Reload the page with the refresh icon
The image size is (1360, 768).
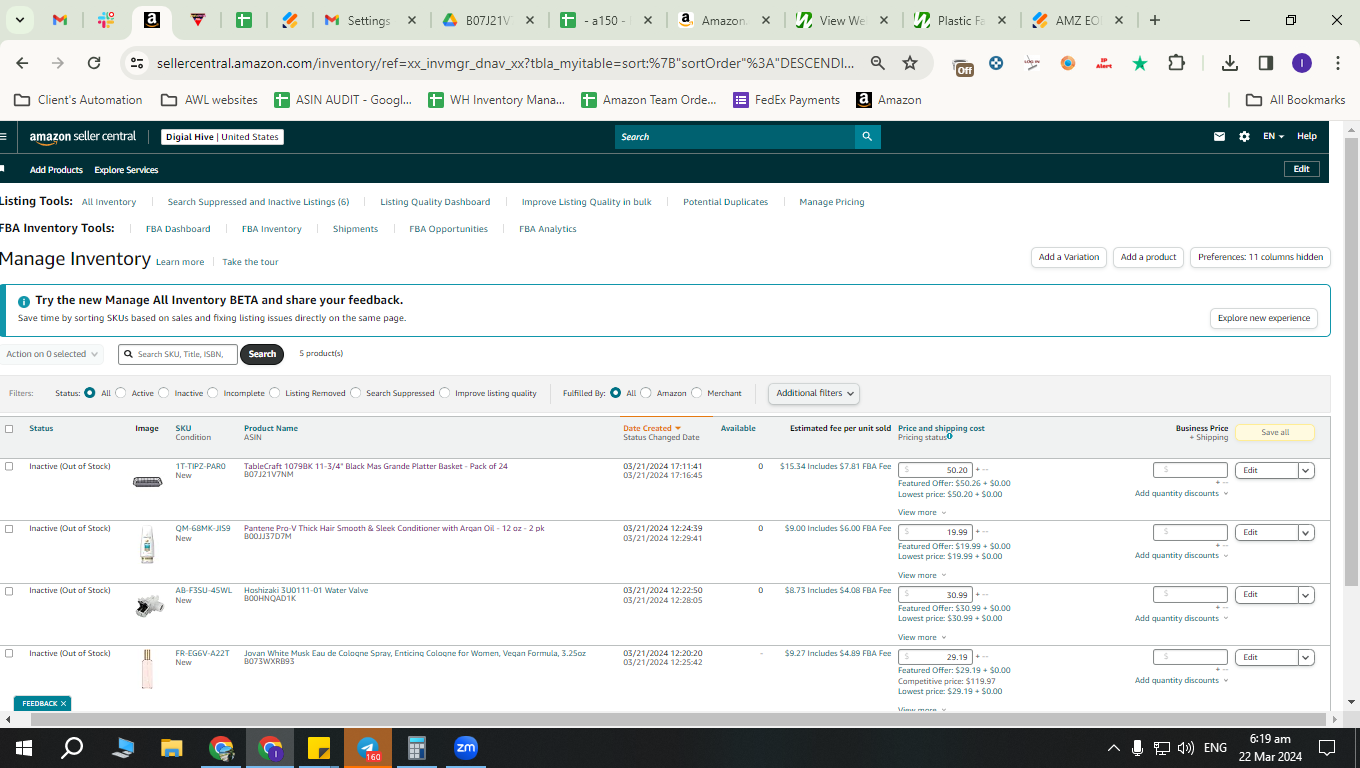point(94,63)
